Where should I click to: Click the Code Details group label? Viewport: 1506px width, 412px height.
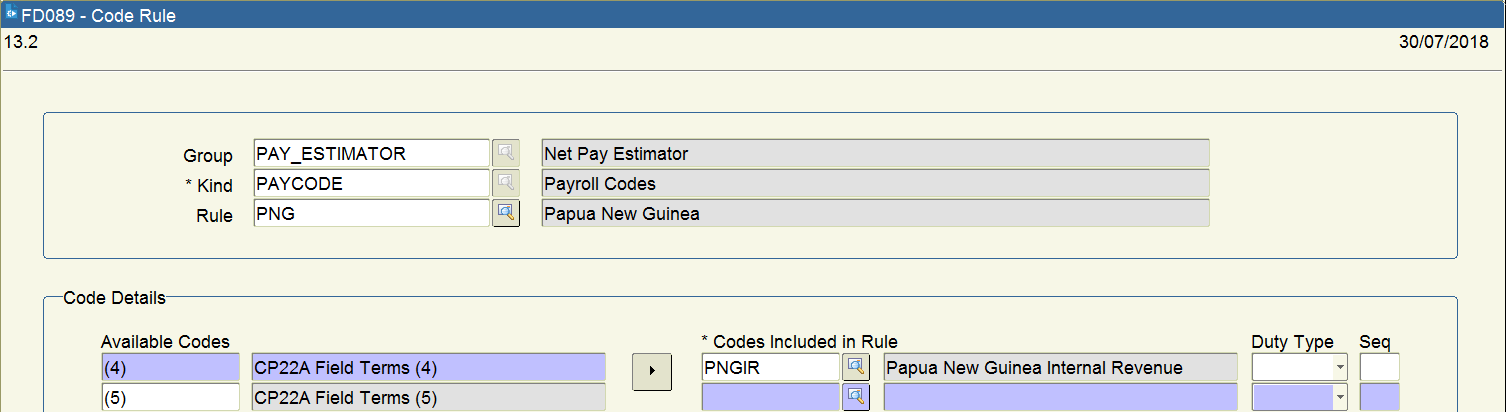tap(114, 297)
